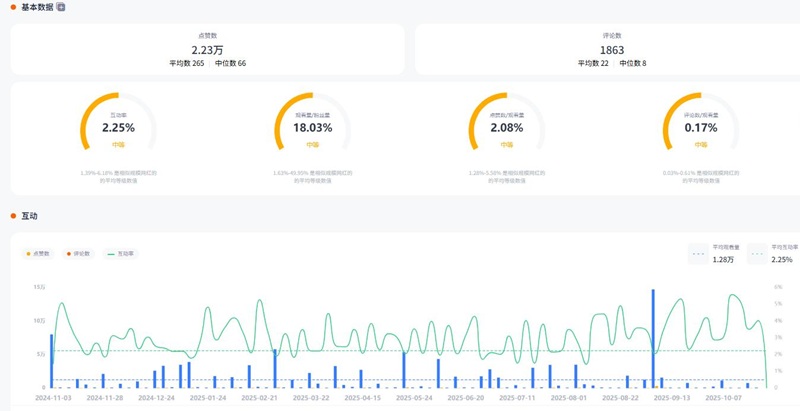This screenshot has width=800, height=411.
Task: Select the 基本数据 section heading
Action: coord(37,7)
